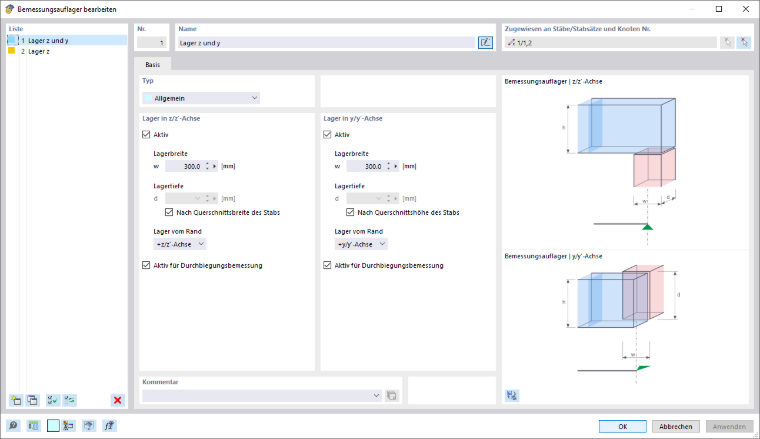
Task: Open the search magnifier icon in bottom bar
Action: coord(13,426)
